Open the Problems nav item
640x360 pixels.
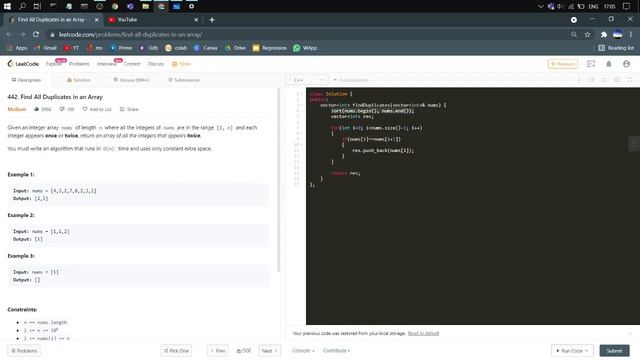(x=79, y=64)
